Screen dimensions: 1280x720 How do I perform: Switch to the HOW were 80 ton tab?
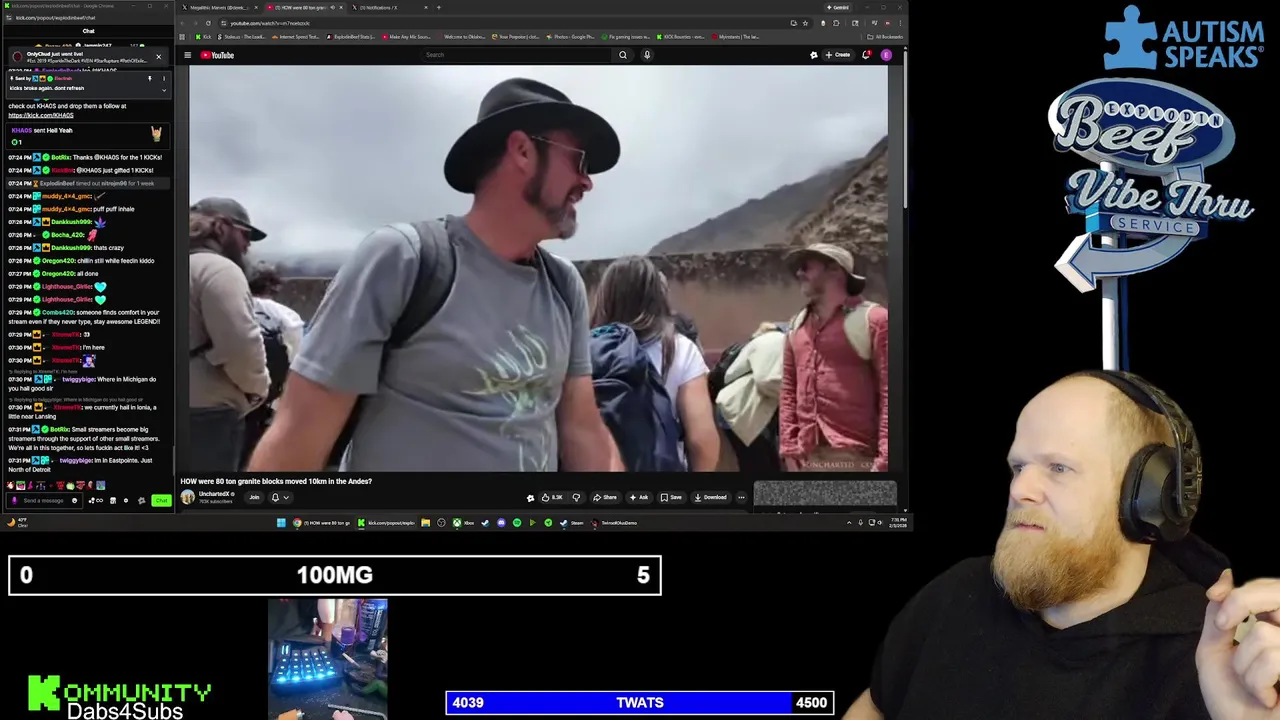point(303,7)
